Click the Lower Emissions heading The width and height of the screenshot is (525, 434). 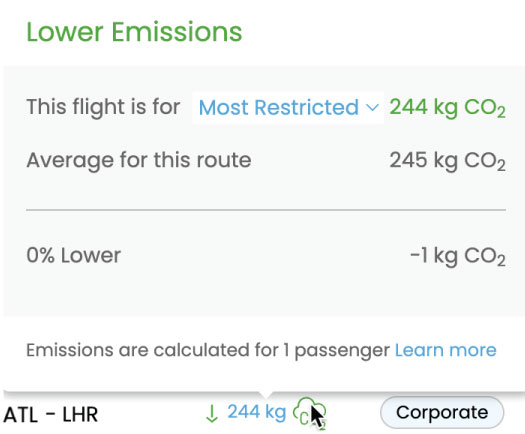pos(134,32)
